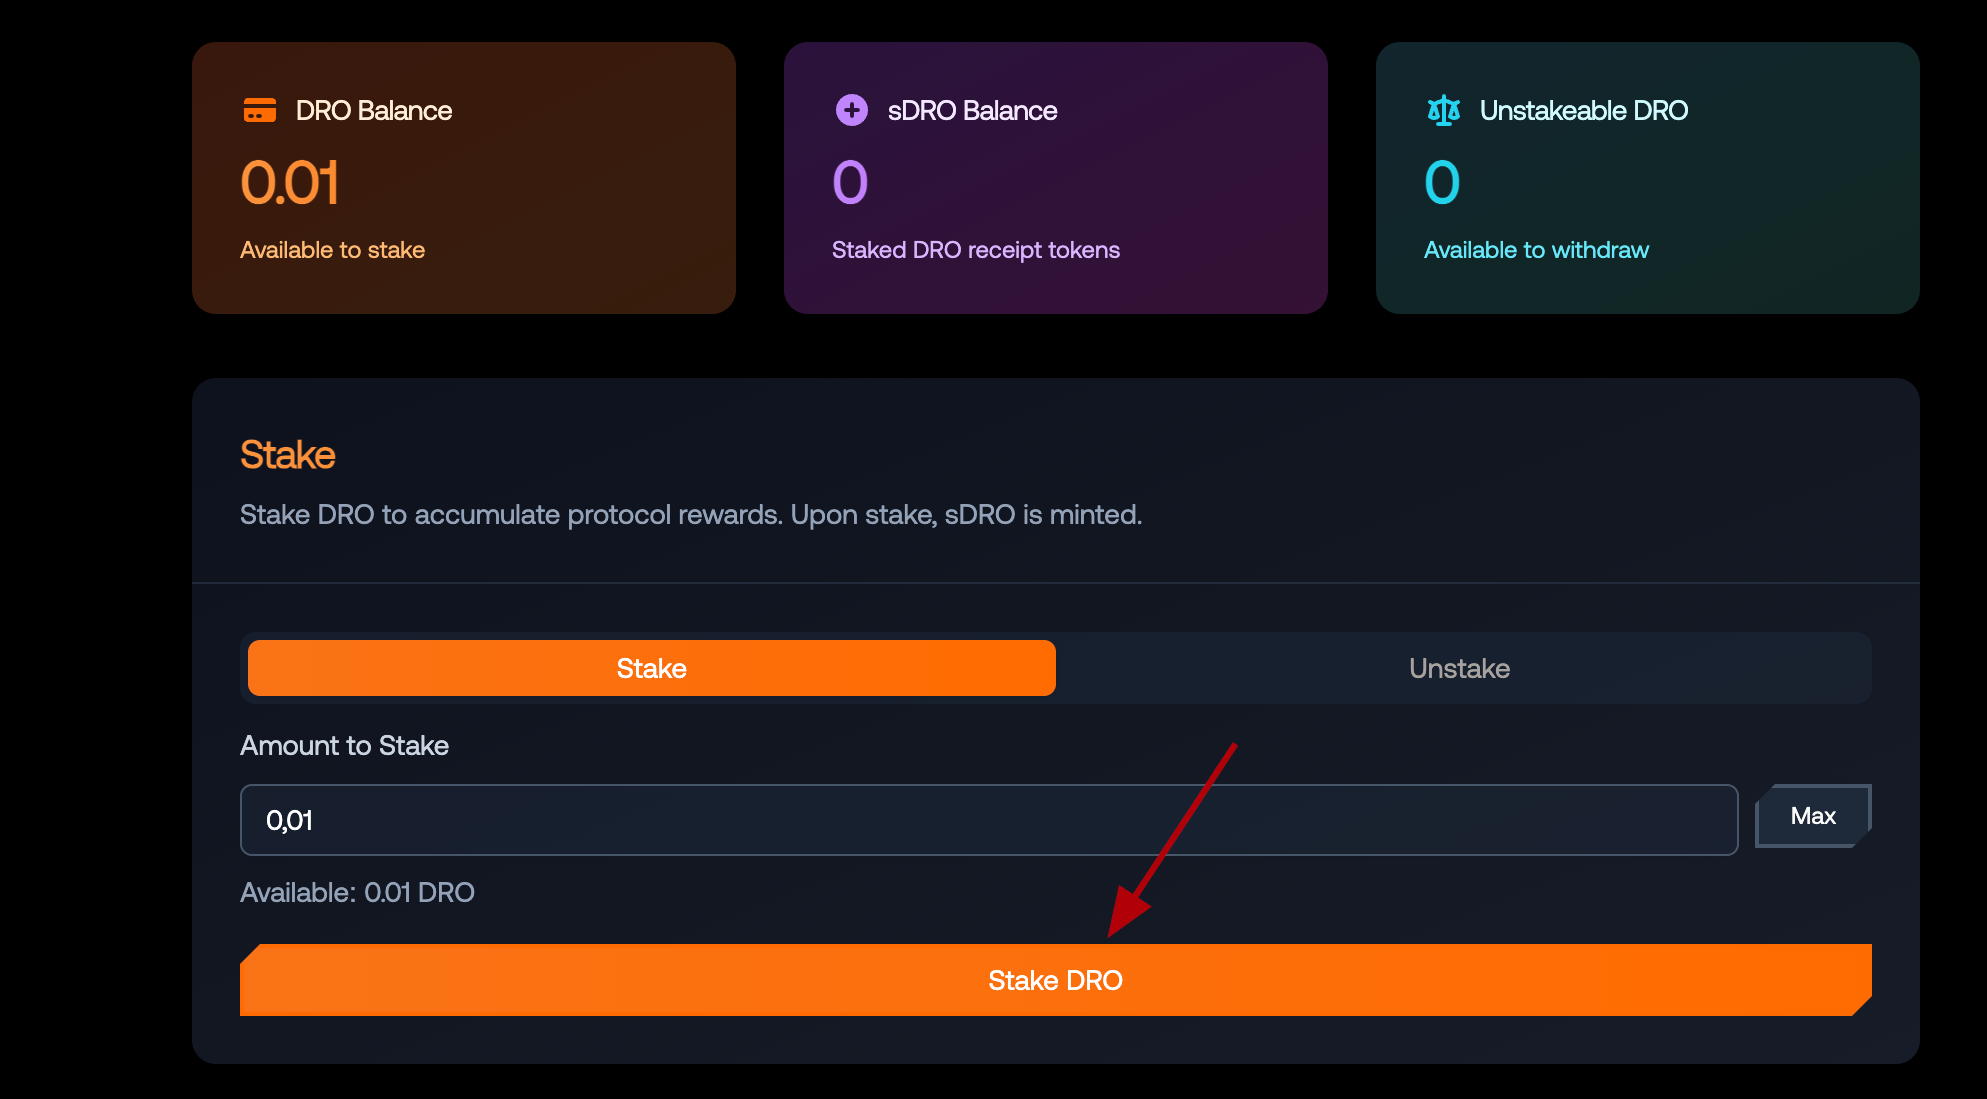Click the Available to withdraw label
1987x1099 pixels.
tap(1536, 250)
